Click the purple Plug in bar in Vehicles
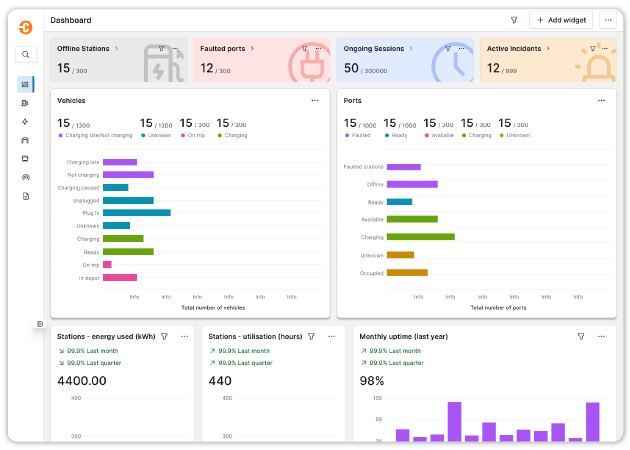This screenshot has width=630, height=450. (x=136, y=212)
